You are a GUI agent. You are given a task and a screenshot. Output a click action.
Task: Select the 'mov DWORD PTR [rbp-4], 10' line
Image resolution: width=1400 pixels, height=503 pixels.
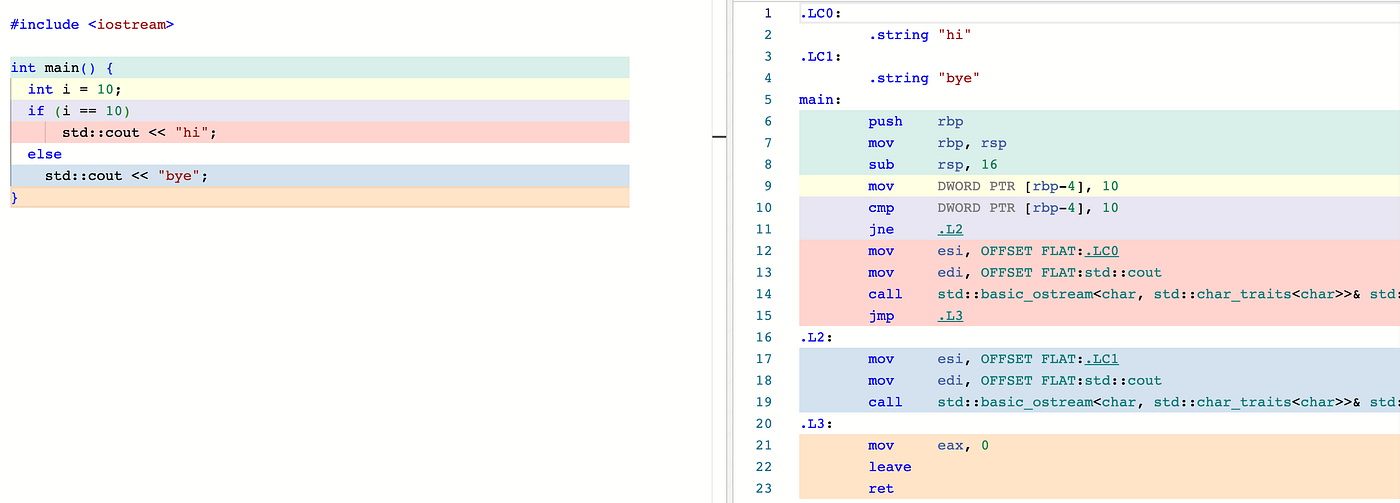(x=993, y=186)
